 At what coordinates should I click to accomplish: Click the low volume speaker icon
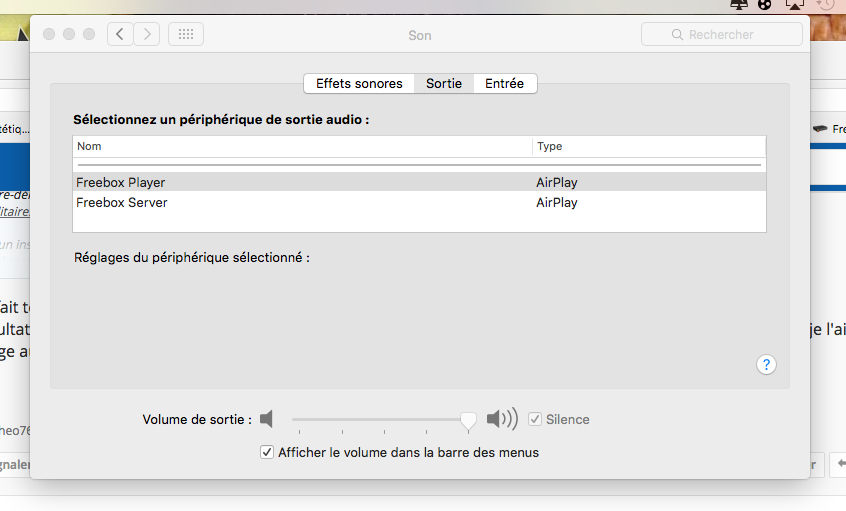tap(267, 419)
